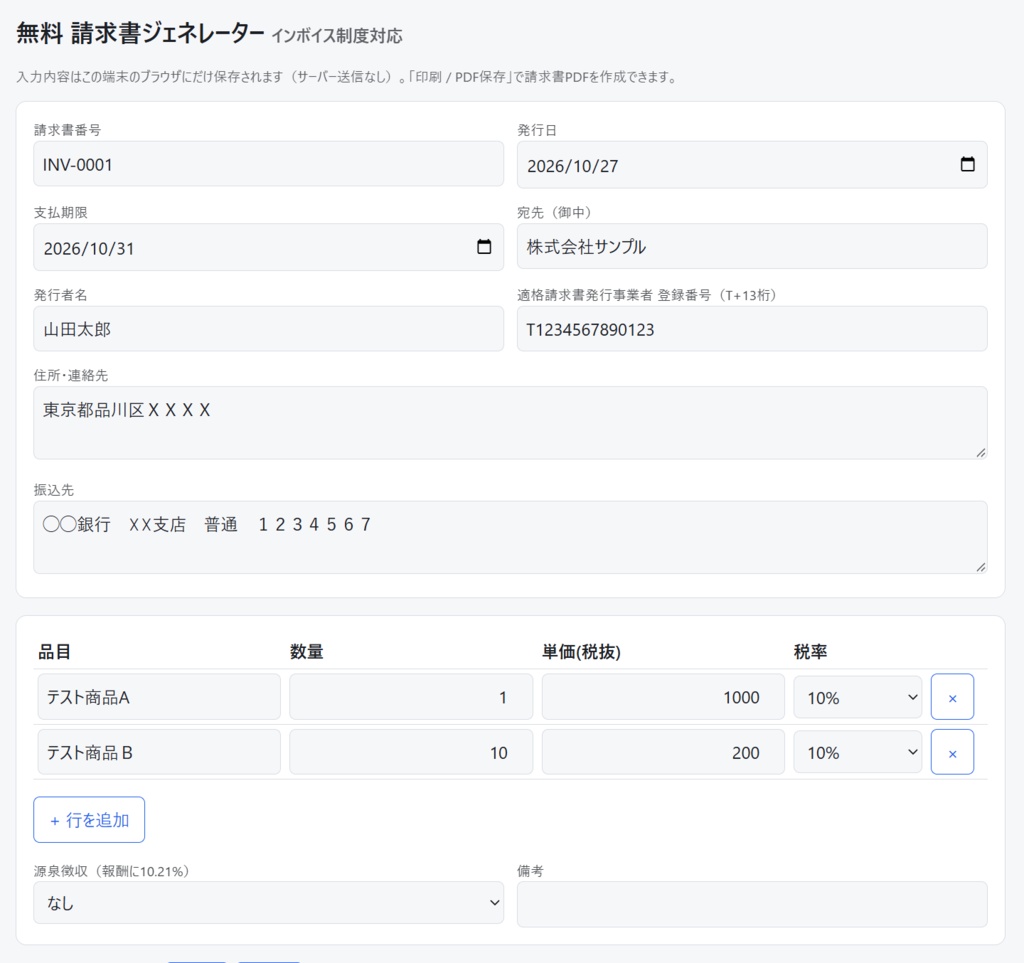Viewport: 1024px width, 963px height.
Task: Click unit price field showing 1000
Action: (663, 697)
